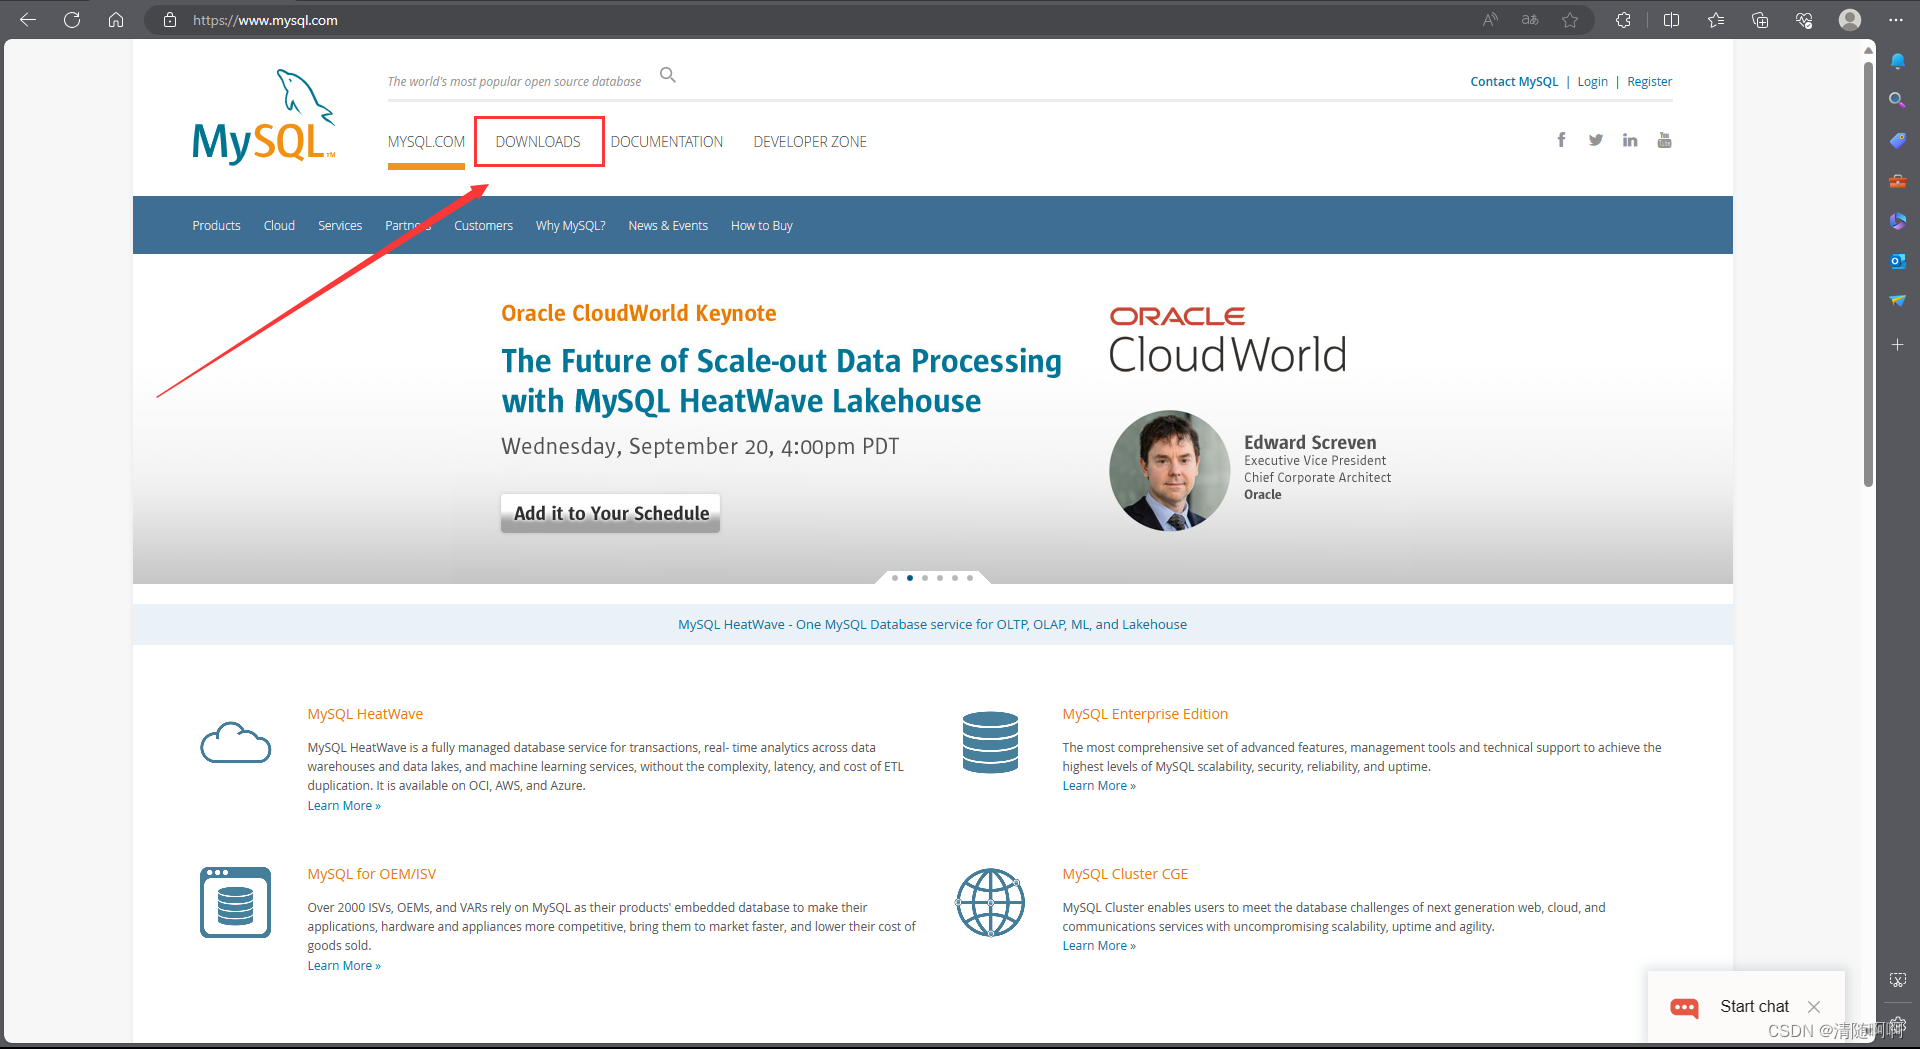Open sidebar screenshot capture icon
The width and height of the screenshot is (1920, 1049).
click(x=1897, y=981)
